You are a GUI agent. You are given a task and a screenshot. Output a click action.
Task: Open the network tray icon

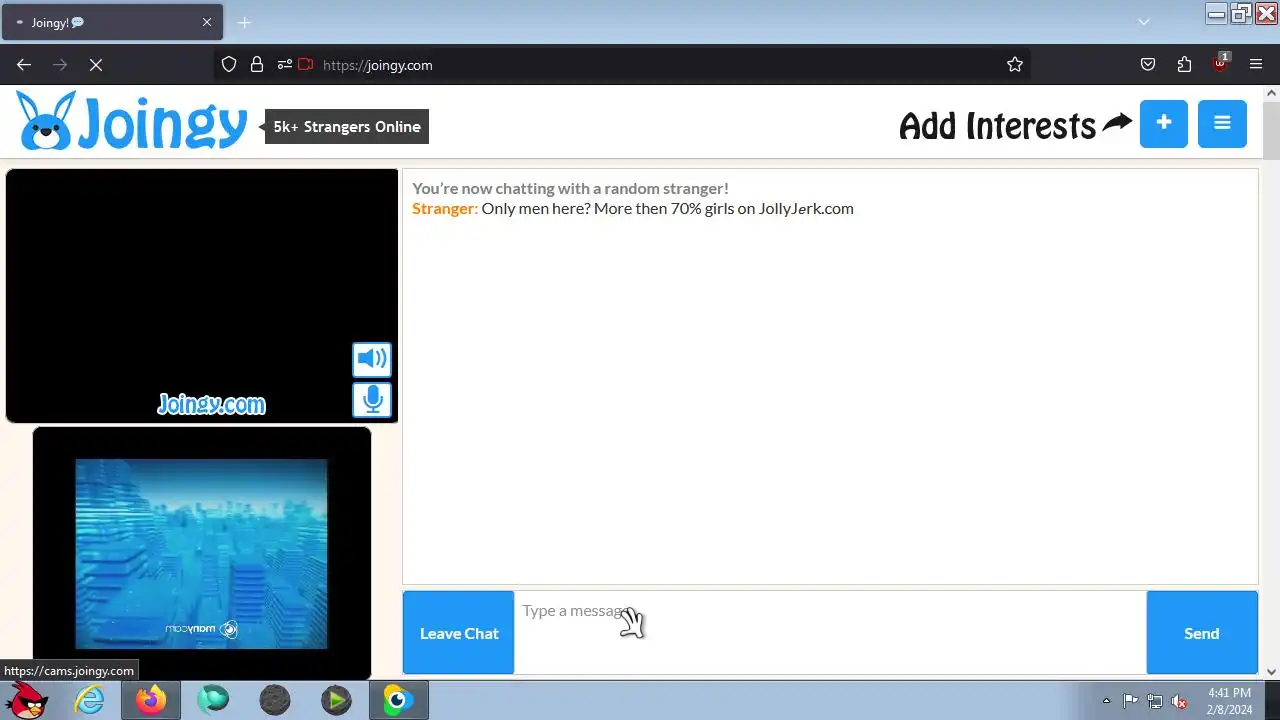[1155, 701]
